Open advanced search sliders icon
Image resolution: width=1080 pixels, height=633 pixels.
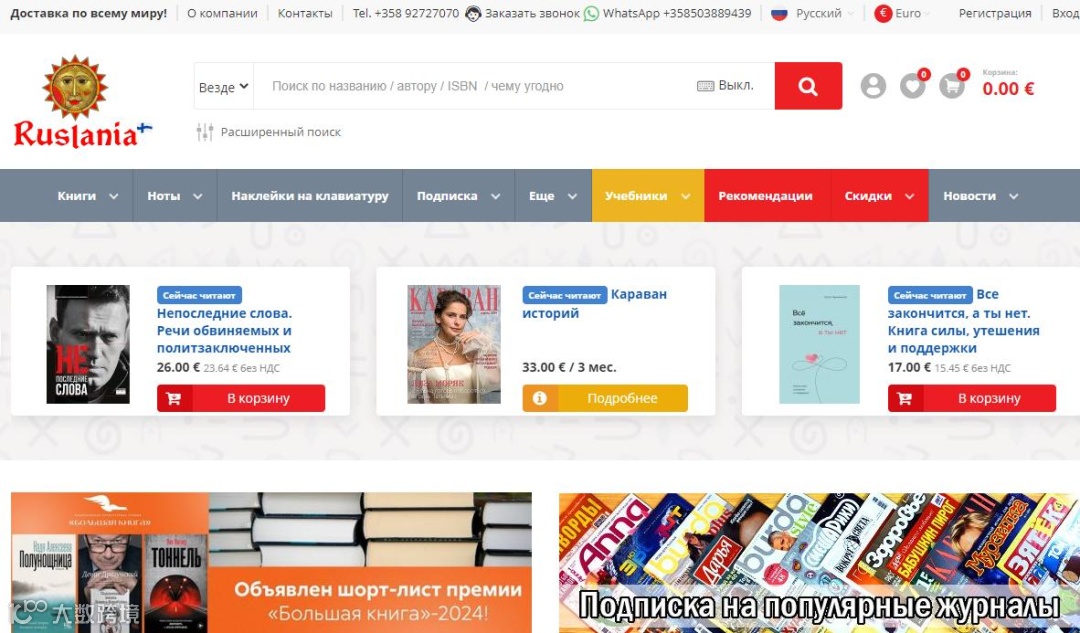click(x=205, y=132)
